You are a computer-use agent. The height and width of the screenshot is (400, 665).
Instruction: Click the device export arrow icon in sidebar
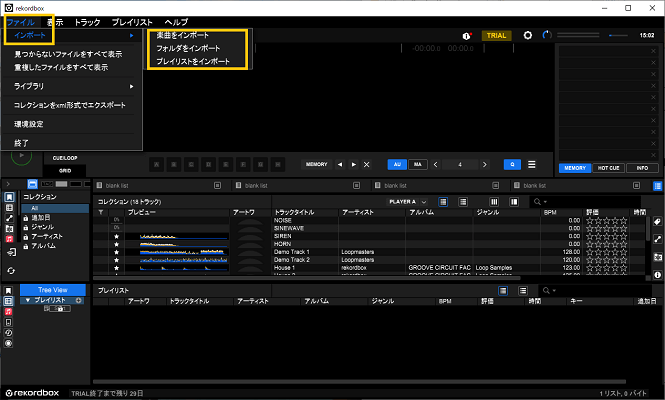(x=11, y=252)
